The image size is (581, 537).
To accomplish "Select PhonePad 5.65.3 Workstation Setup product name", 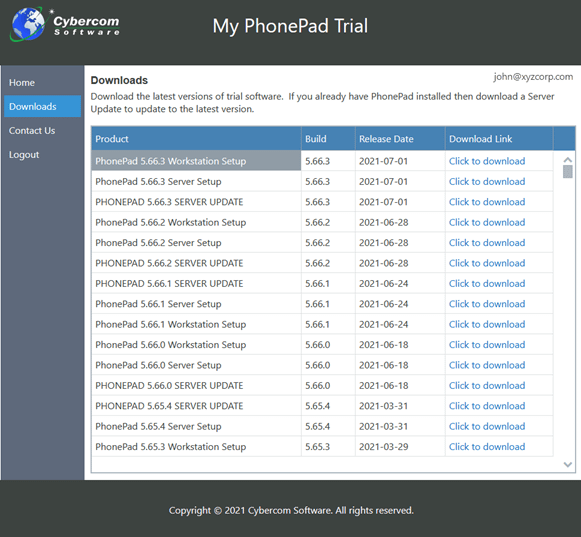I will tap(170, 447).
